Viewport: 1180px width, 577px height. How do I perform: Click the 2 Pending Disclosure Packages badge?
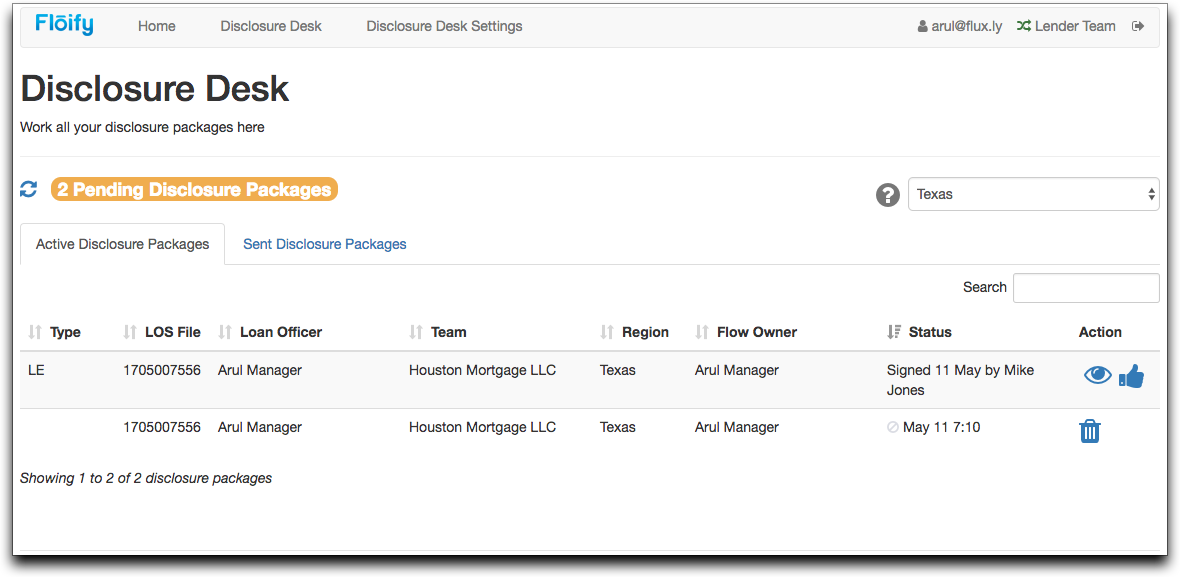tap(194, 189)
